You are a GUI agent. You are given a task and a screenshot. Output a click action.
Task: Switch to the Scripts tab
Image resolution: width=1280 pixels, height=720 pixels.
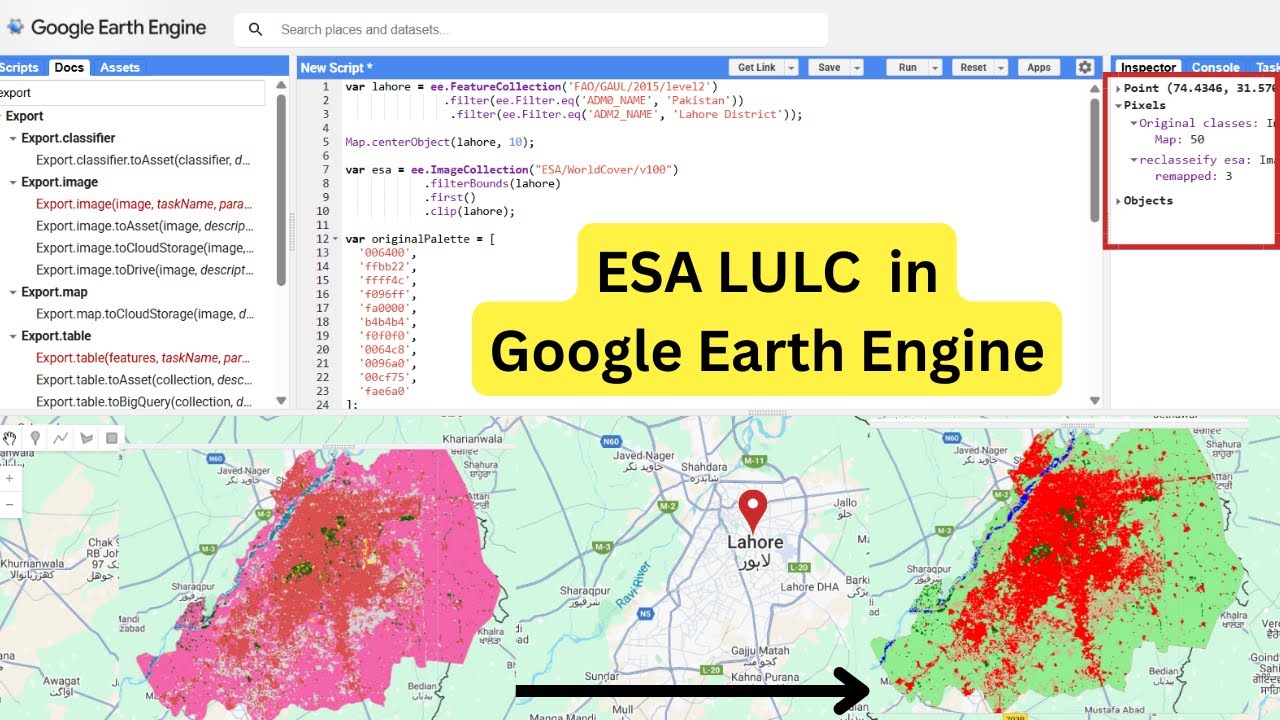[19, 67]
